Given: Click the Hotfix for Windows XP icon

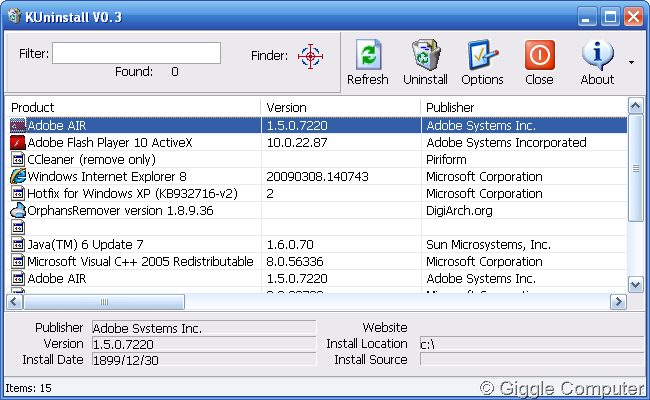Looking at the screenshot, I should (x=17, y=194).
